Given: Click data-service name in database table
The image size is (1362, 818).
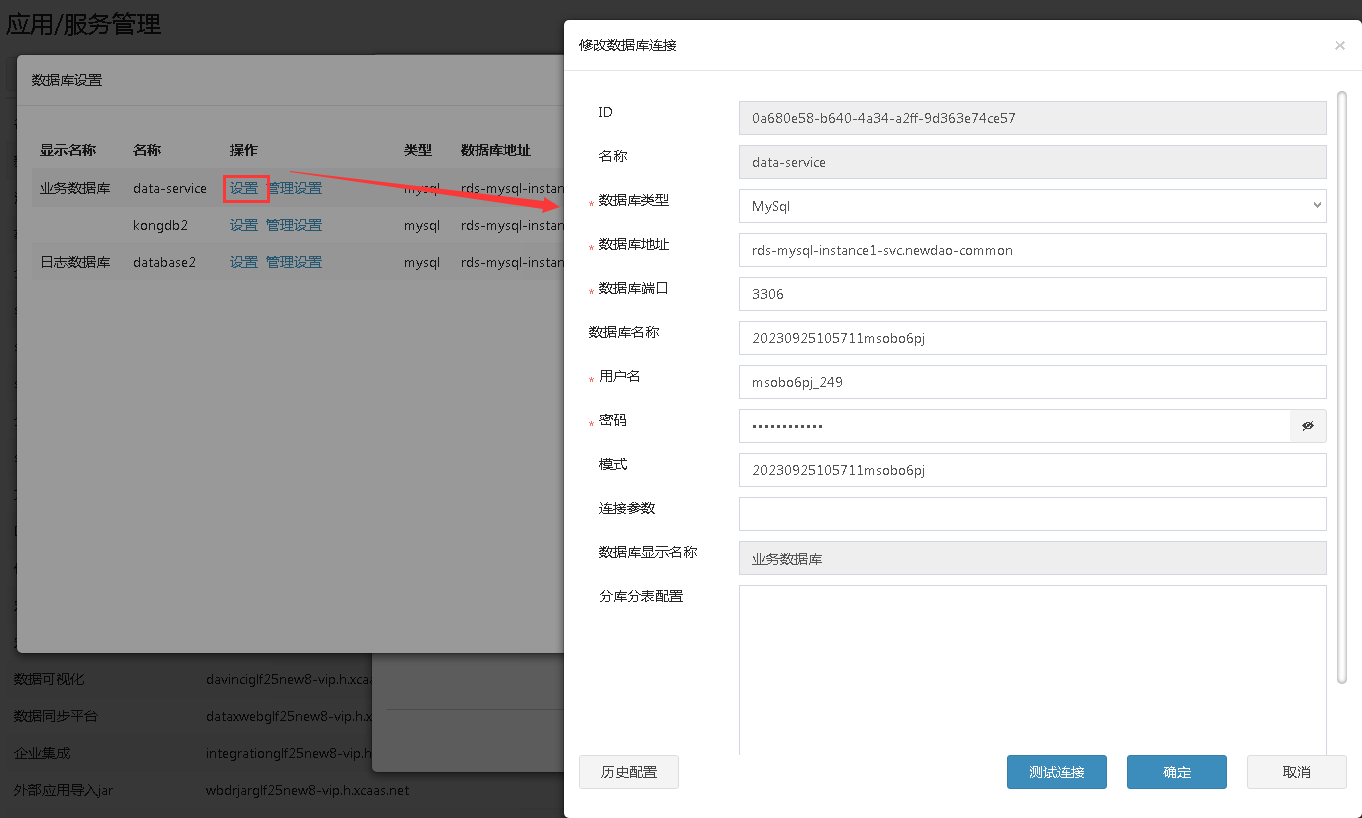Looking at the screenshot, I should (170, 188).
